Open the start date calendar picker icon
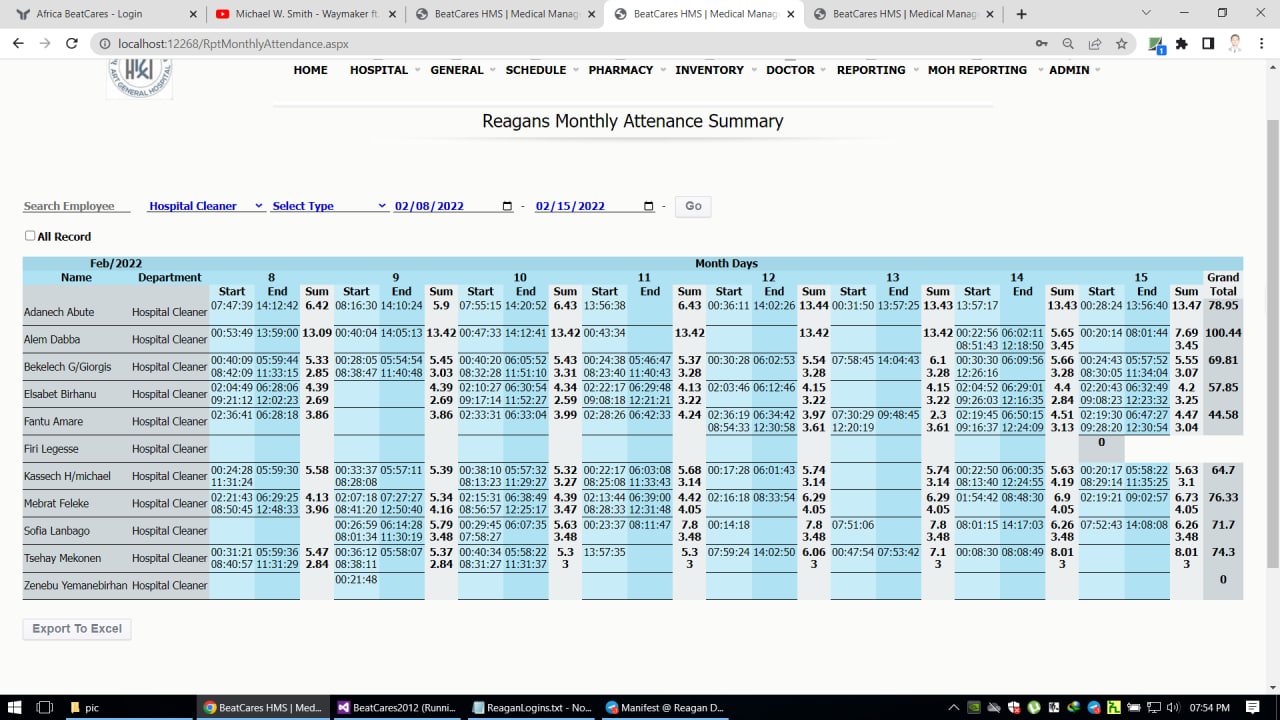The width and height of the screenshot is (1280, 720). click(507, 206)
